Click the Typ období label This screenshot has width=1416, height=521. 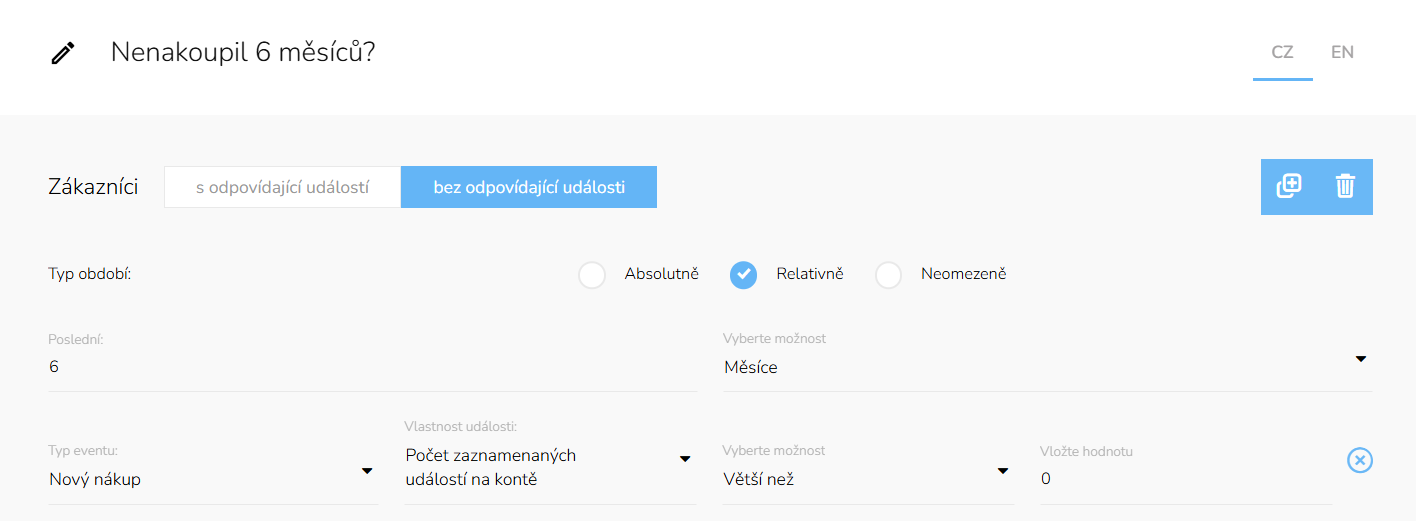(x=90, y=274)
